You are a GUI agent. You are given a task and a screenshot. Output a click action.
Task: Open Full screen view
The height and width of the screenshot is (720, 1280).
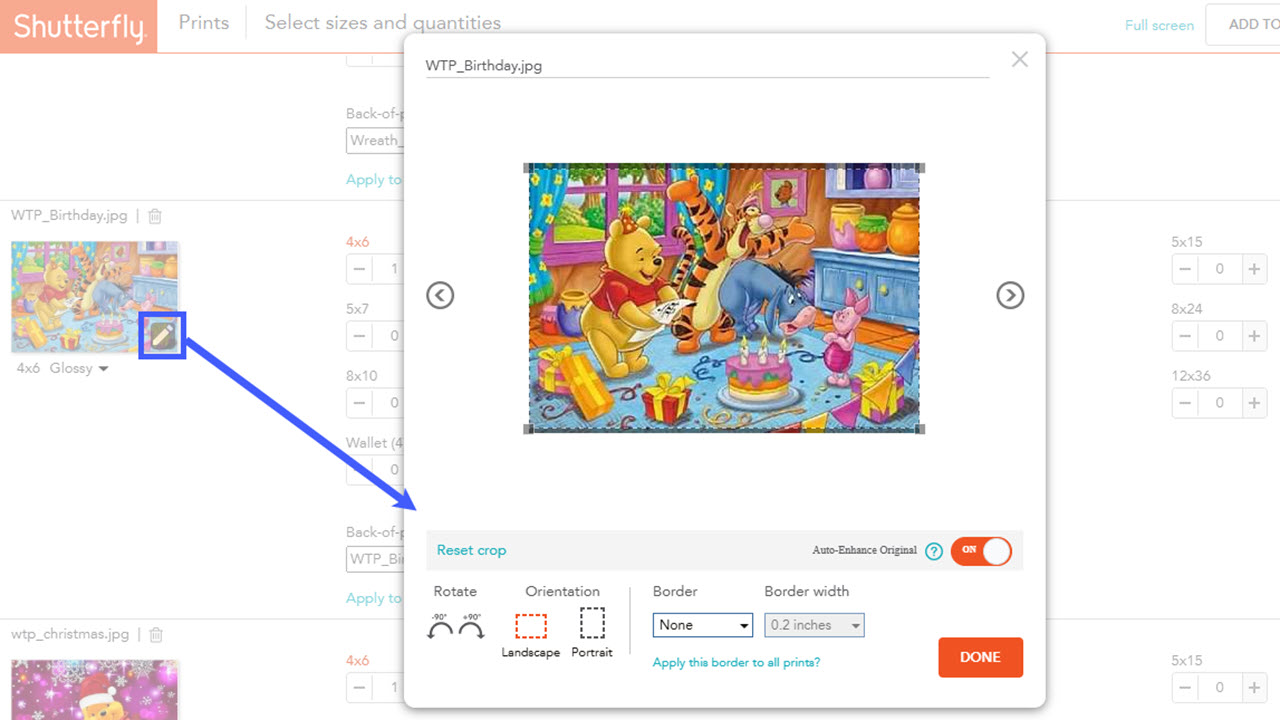pyautogui.click(x=1159, y=24)
